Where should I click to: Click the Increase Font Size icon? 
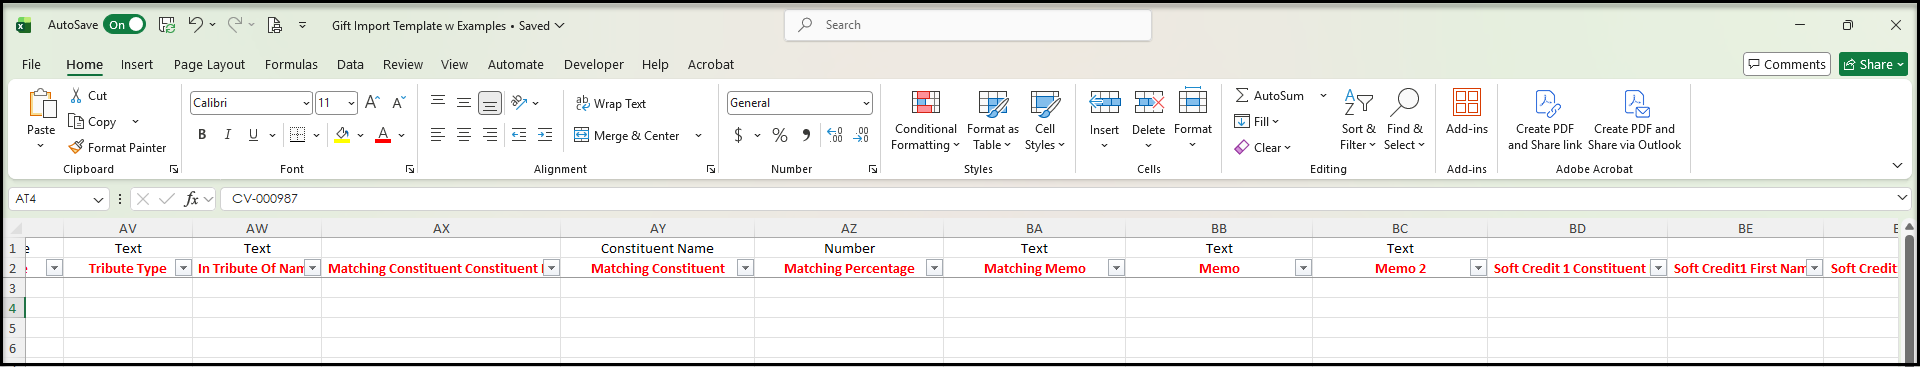[x=372, y=103]
